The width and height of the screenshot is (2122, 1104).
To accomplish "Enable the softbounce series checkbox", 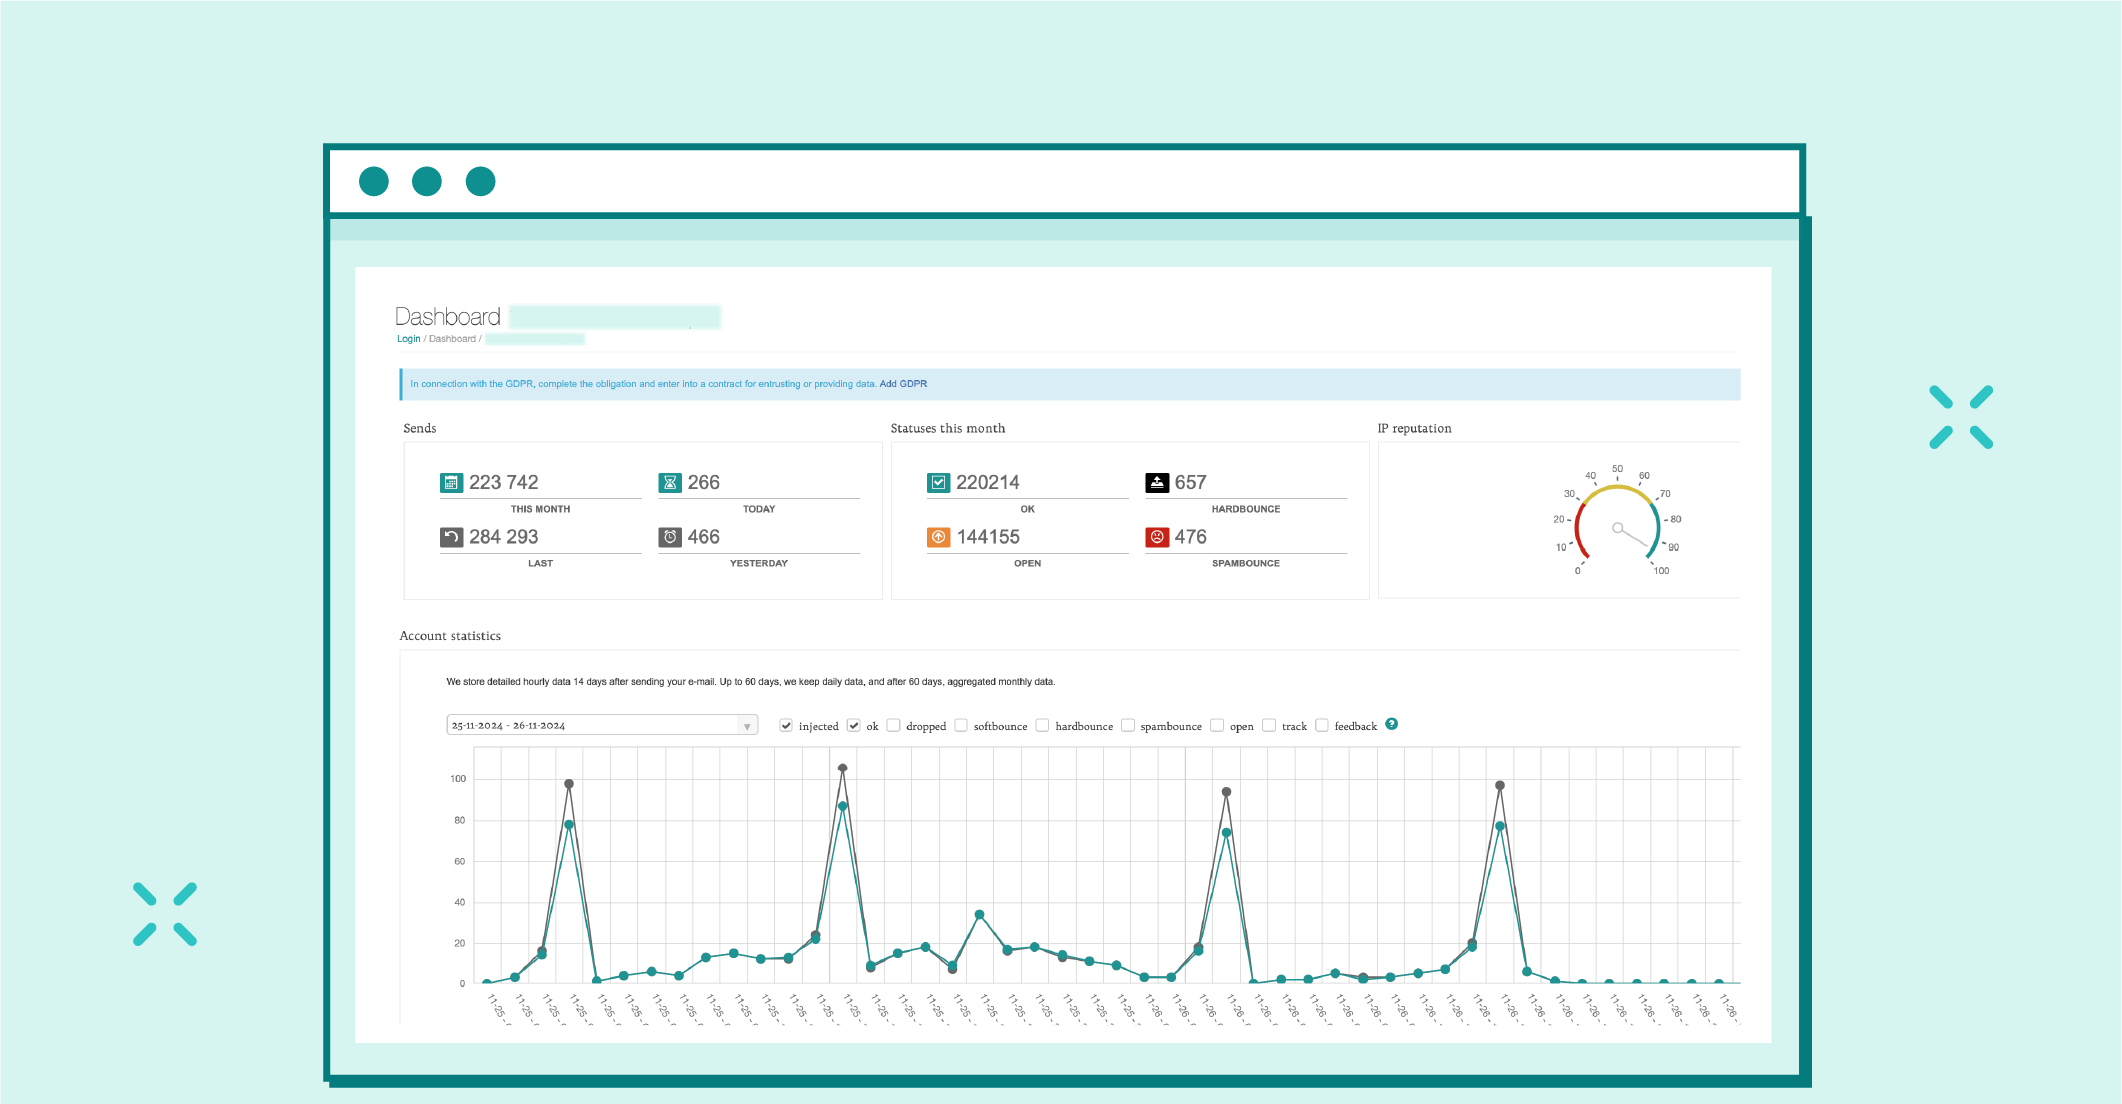I will click(961, 725).
